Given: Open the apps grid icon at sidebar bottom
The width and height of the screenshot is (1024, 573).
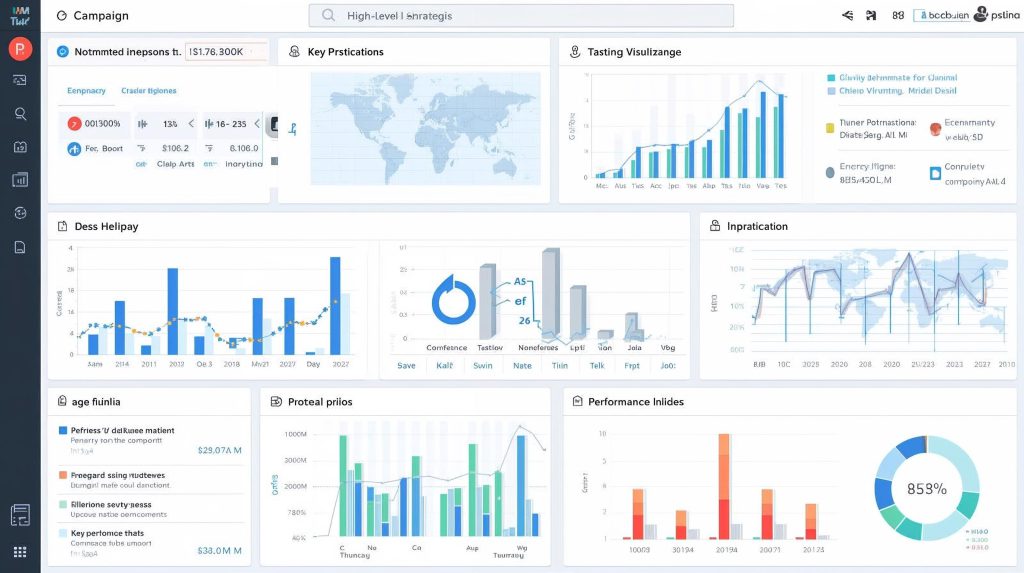Looking at the screenshot, I should point(20,552).
